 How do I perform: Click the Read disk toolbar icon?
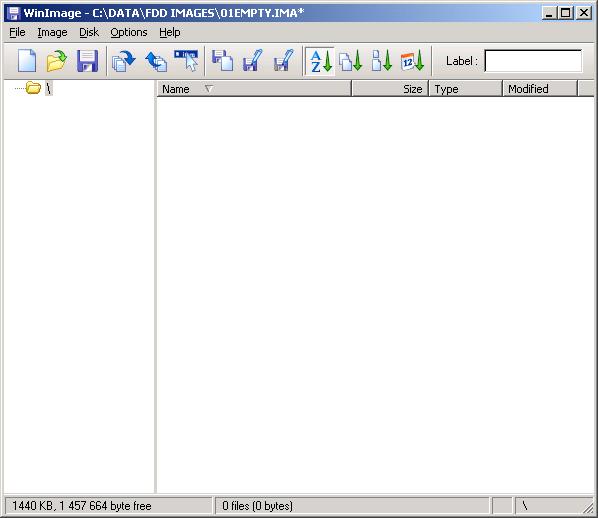coord(124,61)
